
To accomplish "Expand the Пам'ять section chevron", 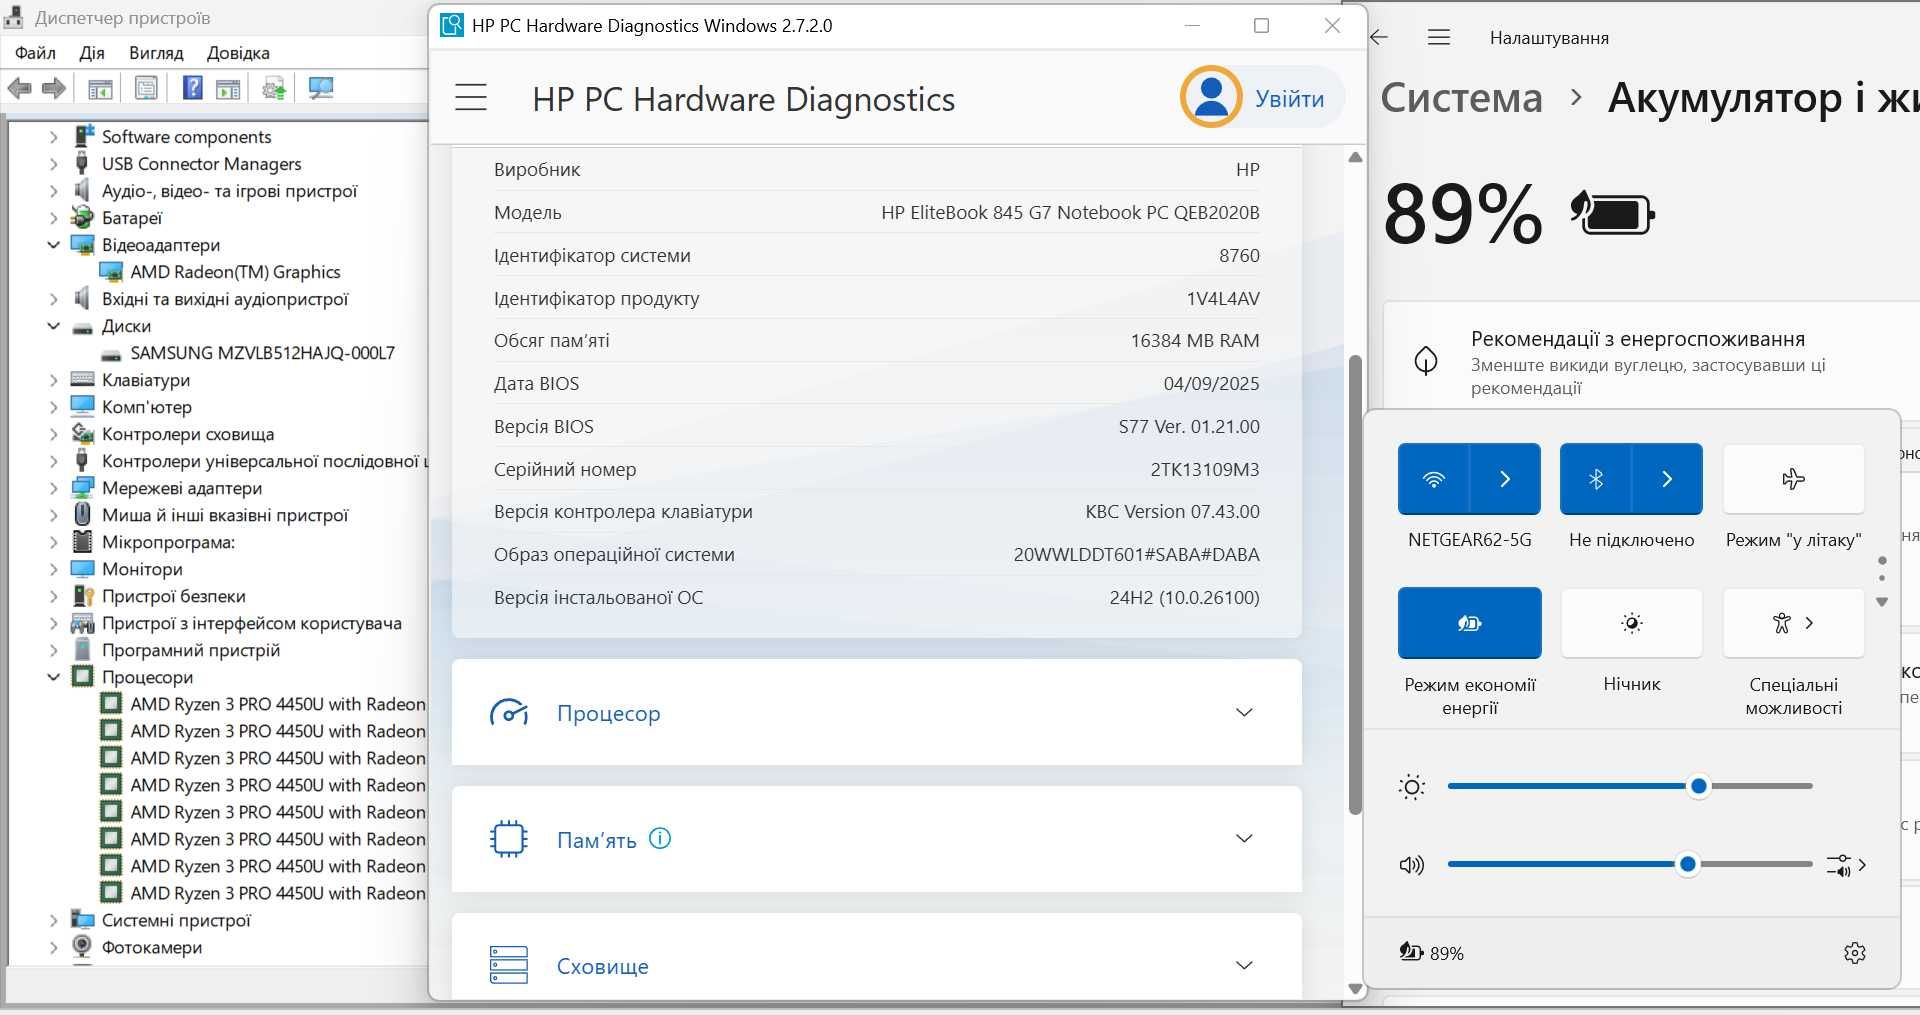I will 1244,838.
